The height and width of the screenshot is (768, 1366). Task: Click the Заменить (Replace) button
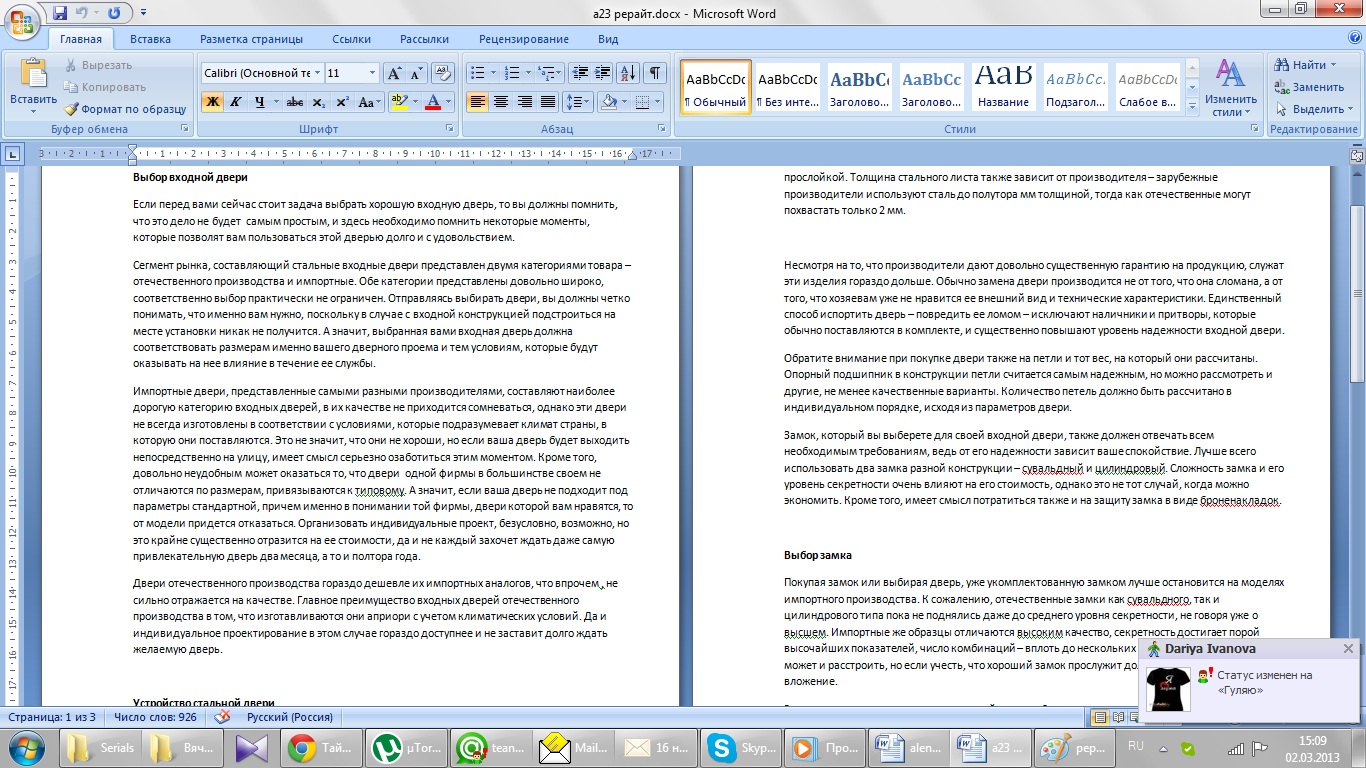click(x=1308, y=87)
